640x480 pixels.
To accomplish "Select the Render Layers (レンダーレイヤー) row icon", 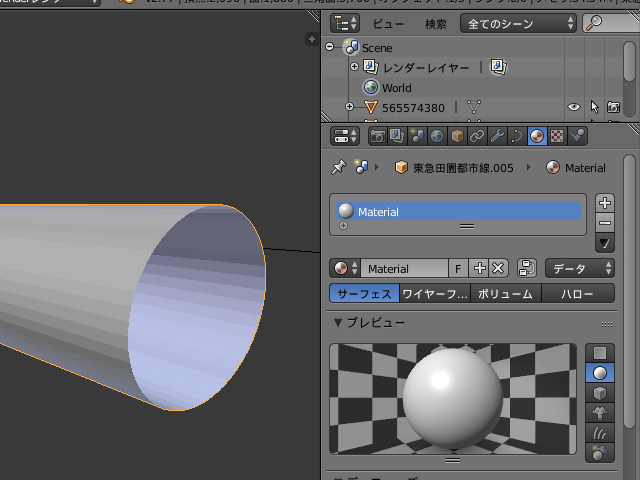I will pyautogui.click(x=371, y=67).
